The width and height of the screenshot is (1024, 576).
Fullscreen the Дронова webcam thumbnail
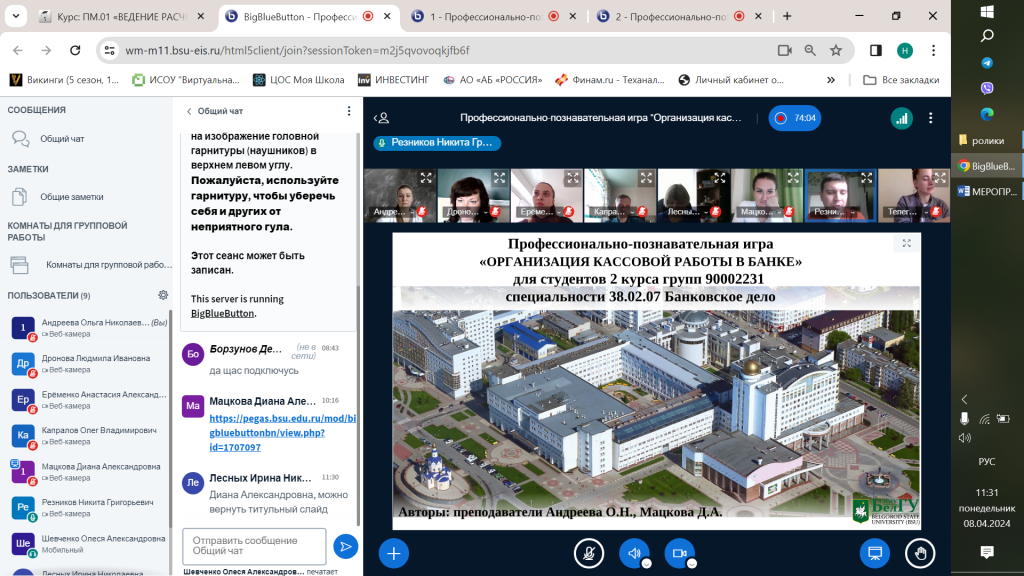(x=499, y=178)
